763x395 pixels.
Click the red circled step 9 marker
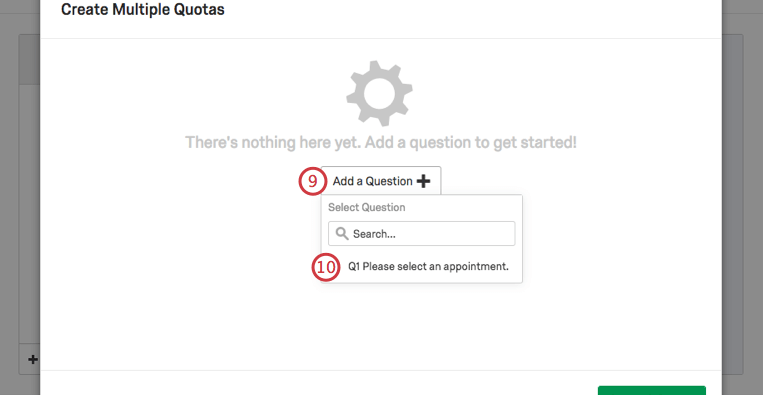click(312, 181)
